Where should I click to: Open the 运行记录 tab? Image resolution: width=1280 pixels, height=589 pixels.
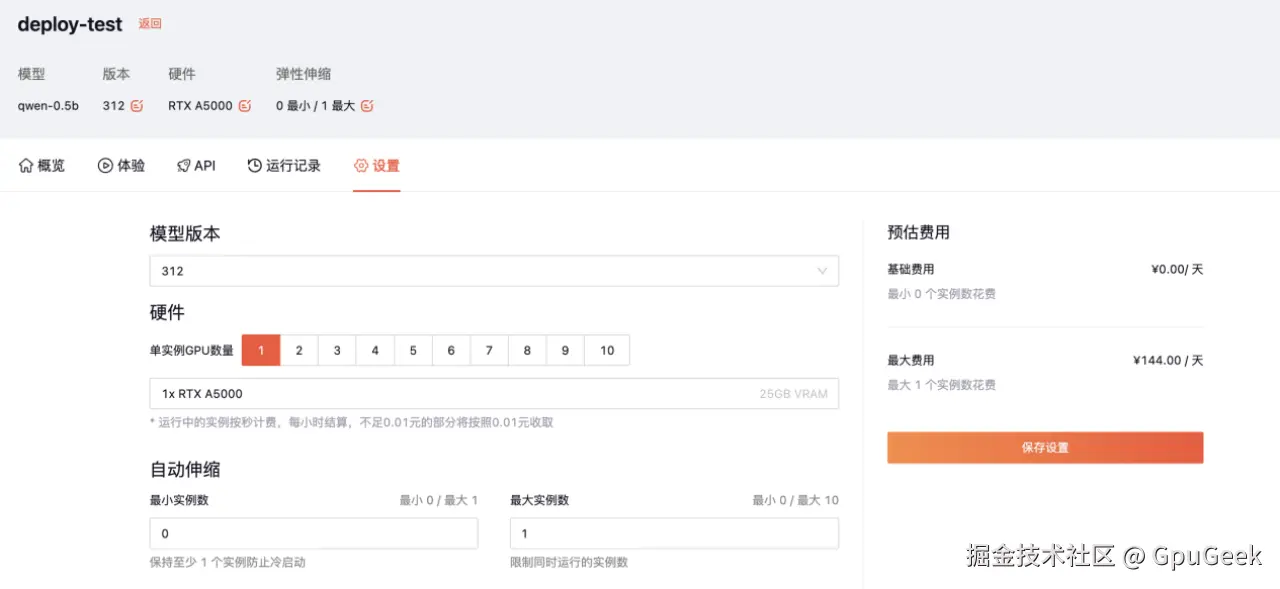coord(284,165)
